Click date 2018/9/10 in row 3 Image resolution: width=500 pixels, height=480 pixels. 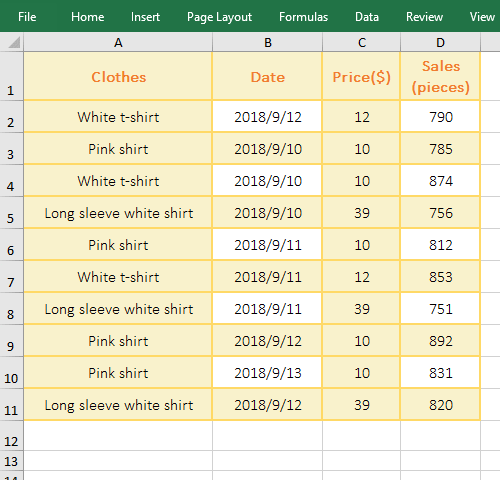(x=267, y=149)
